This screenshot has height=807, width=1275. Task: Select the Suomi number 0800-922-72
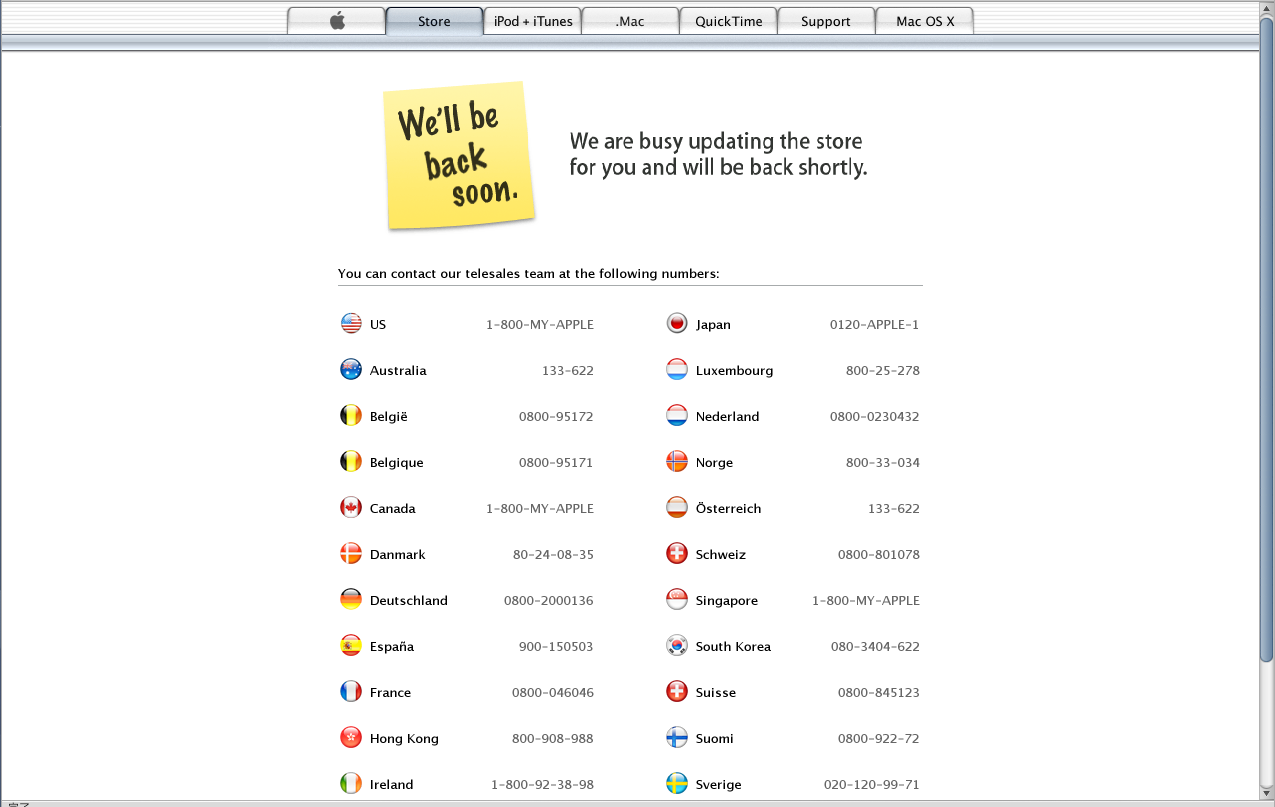point(879,739)
